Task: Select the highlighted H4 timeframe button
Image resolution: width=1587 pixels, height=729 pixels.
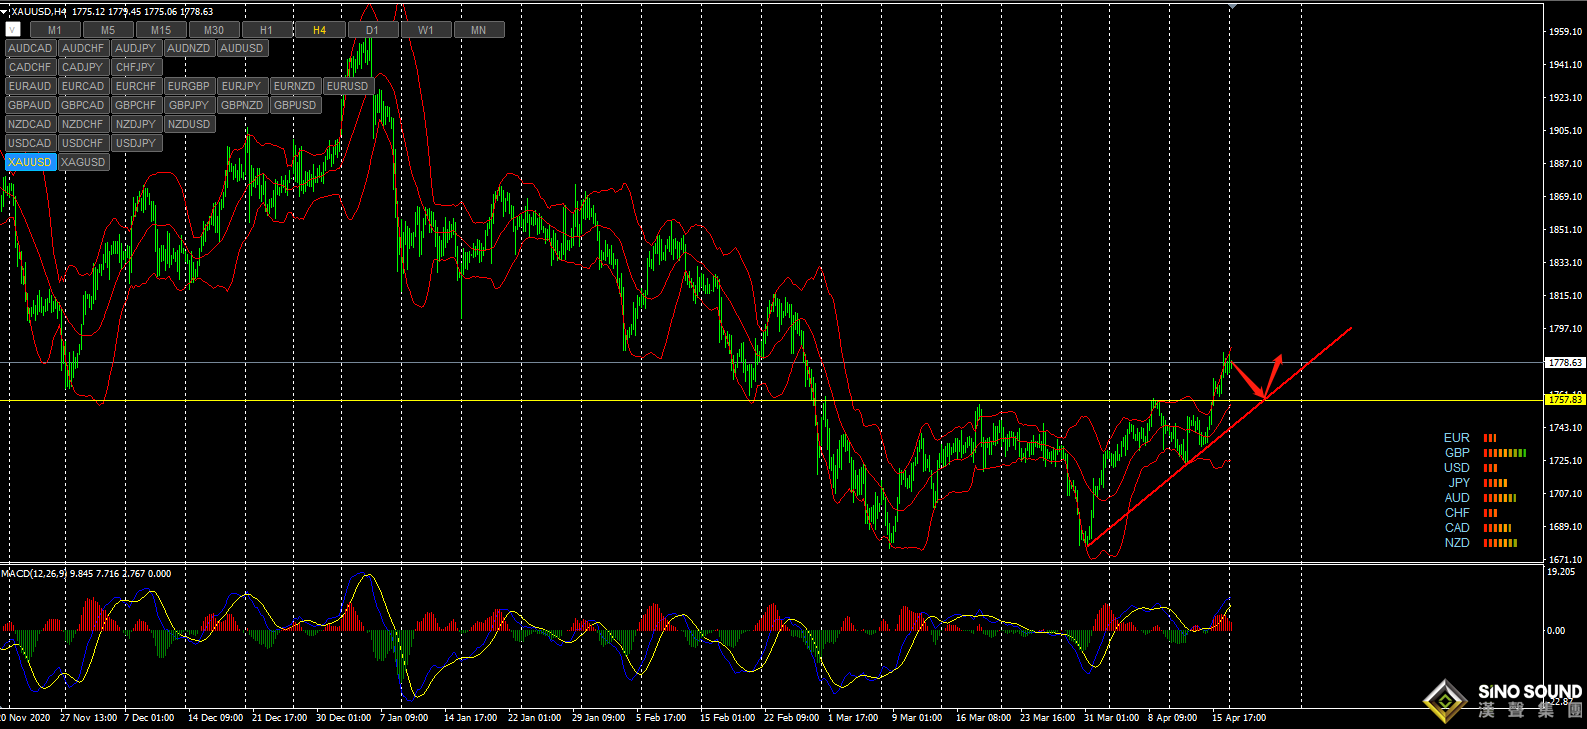Action: tap(319, 30)
